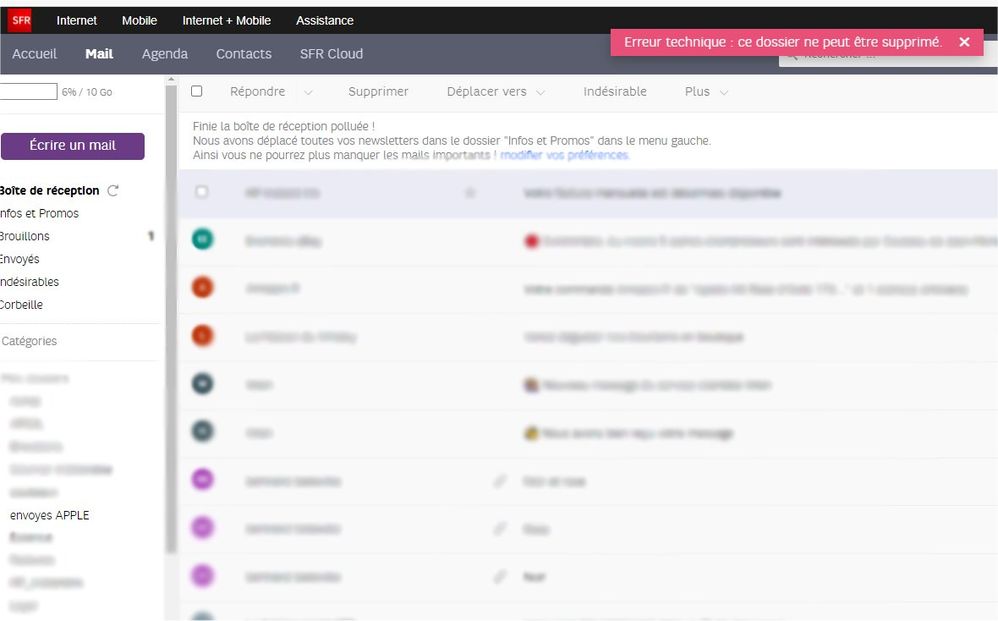Refresh the Boîte de réception folder
The image size is (998, 621).
113,191
